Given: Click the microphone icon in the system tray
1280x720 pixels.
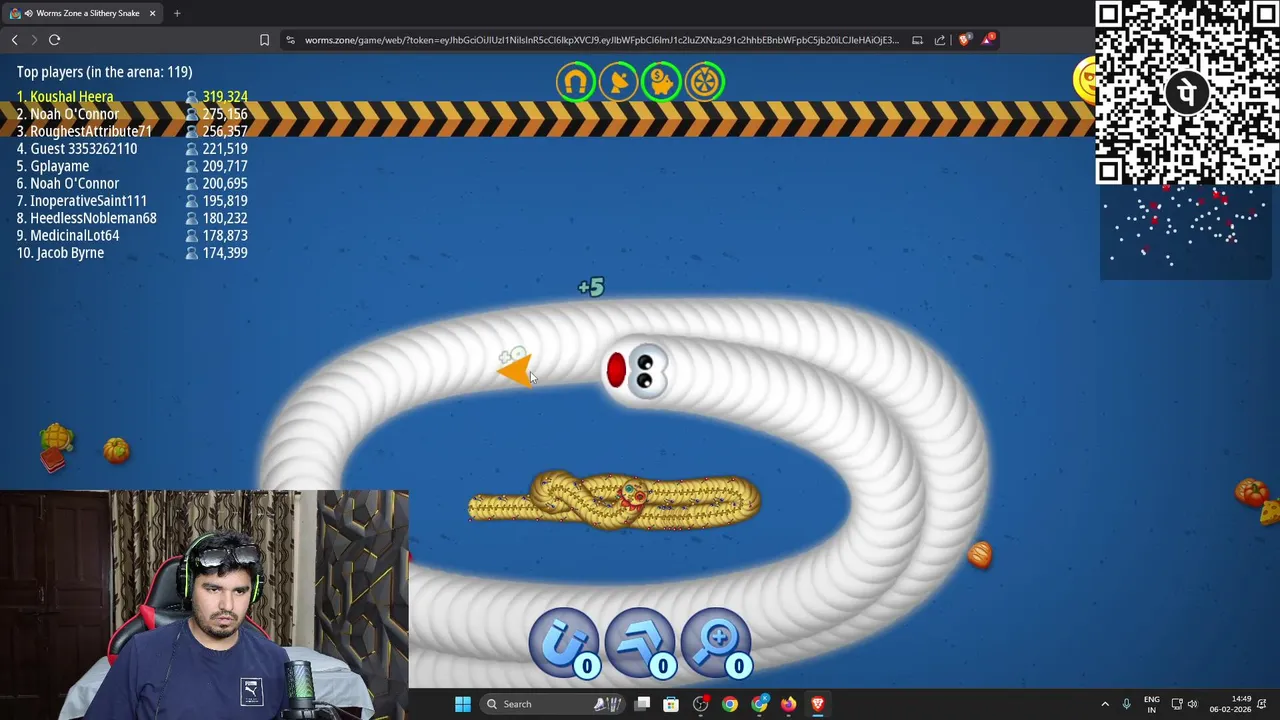Looking at the screenshot, I should 1126,704.
